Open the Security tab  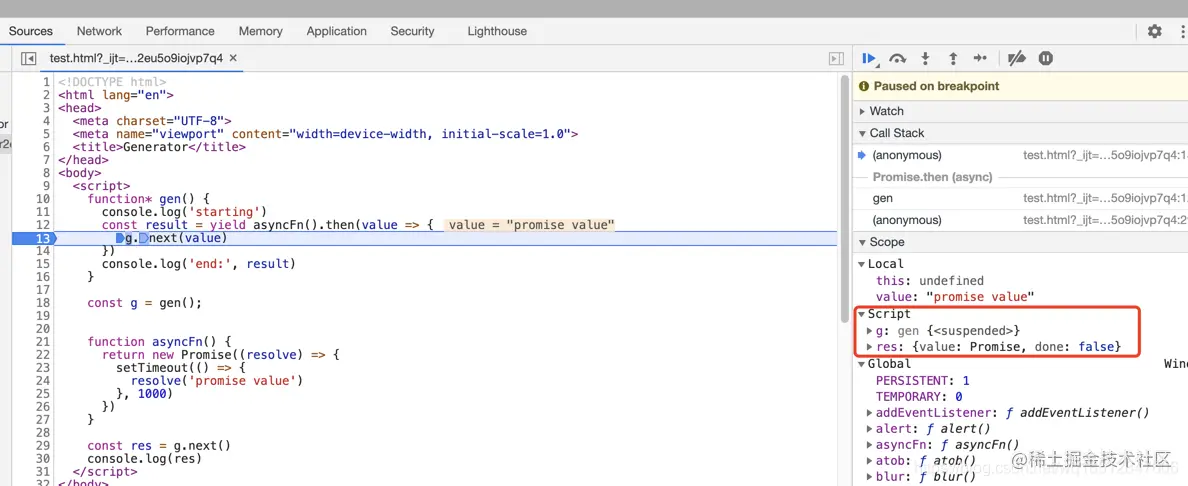[x=412, y=31]
